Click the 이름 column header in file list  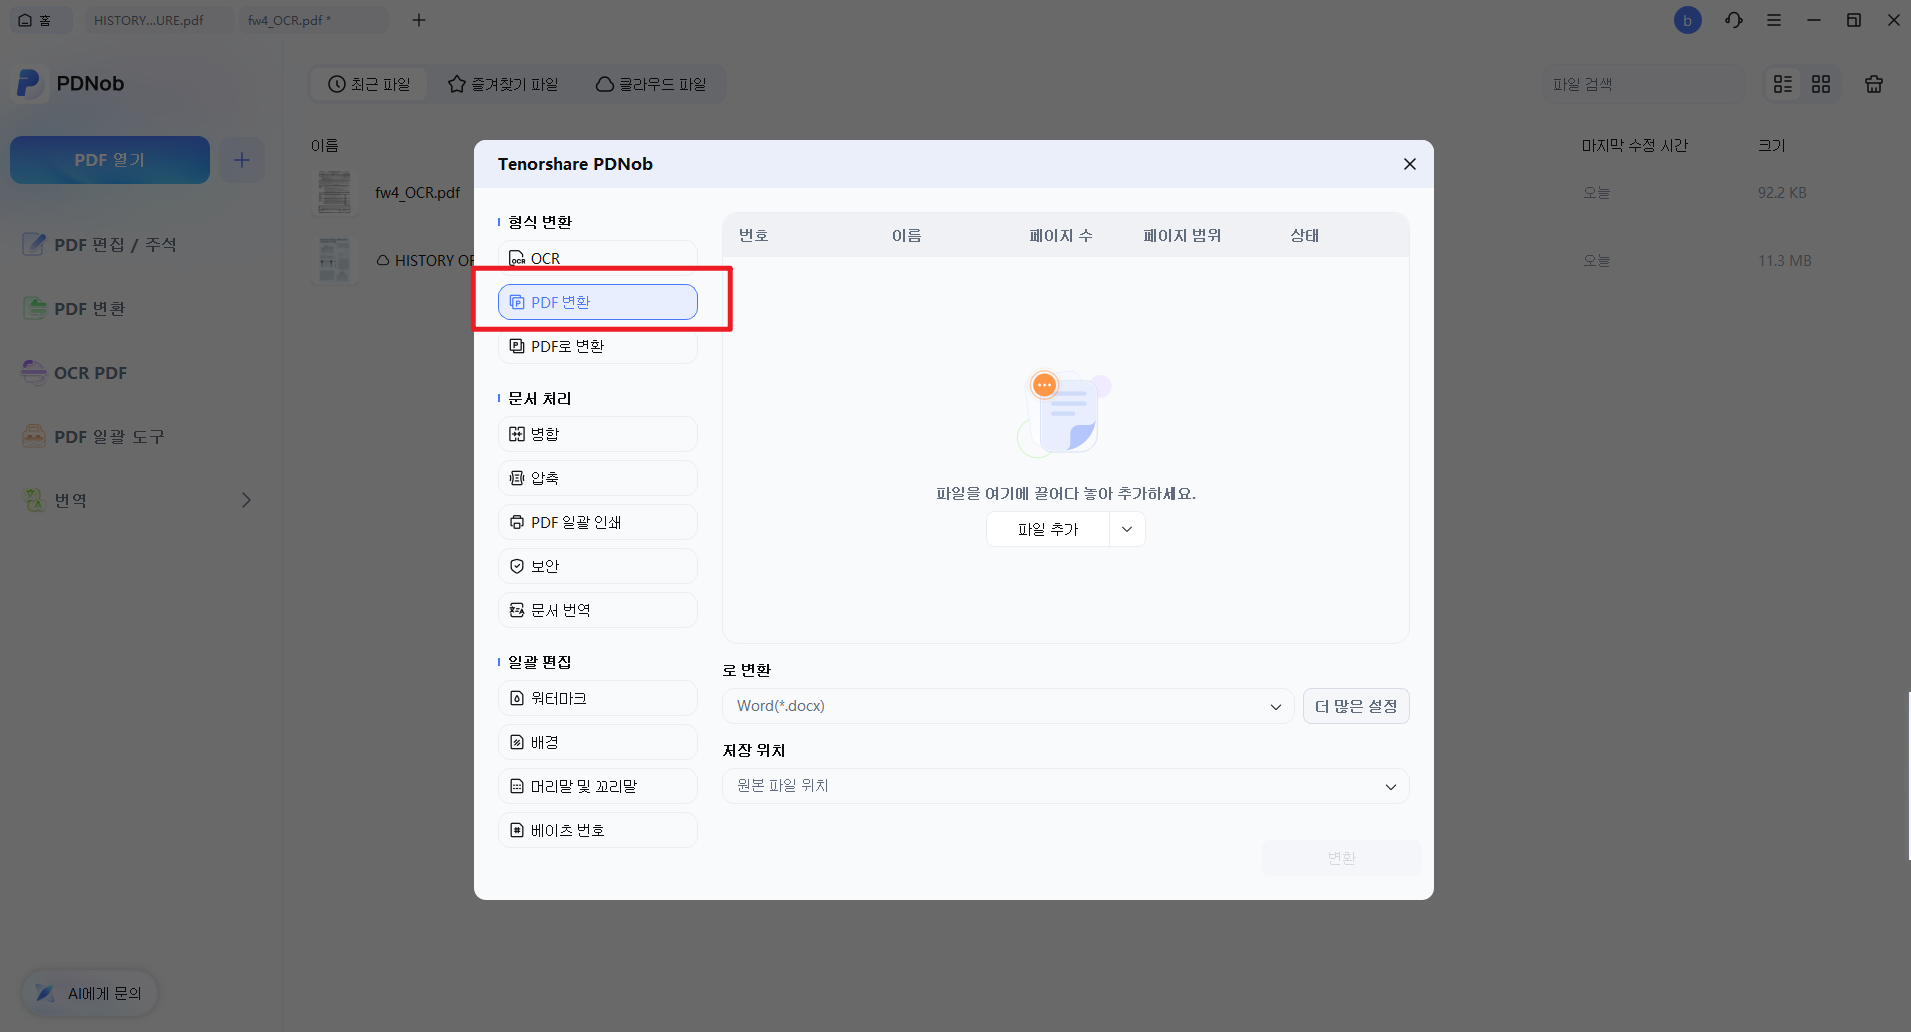[x=324, y=145]
